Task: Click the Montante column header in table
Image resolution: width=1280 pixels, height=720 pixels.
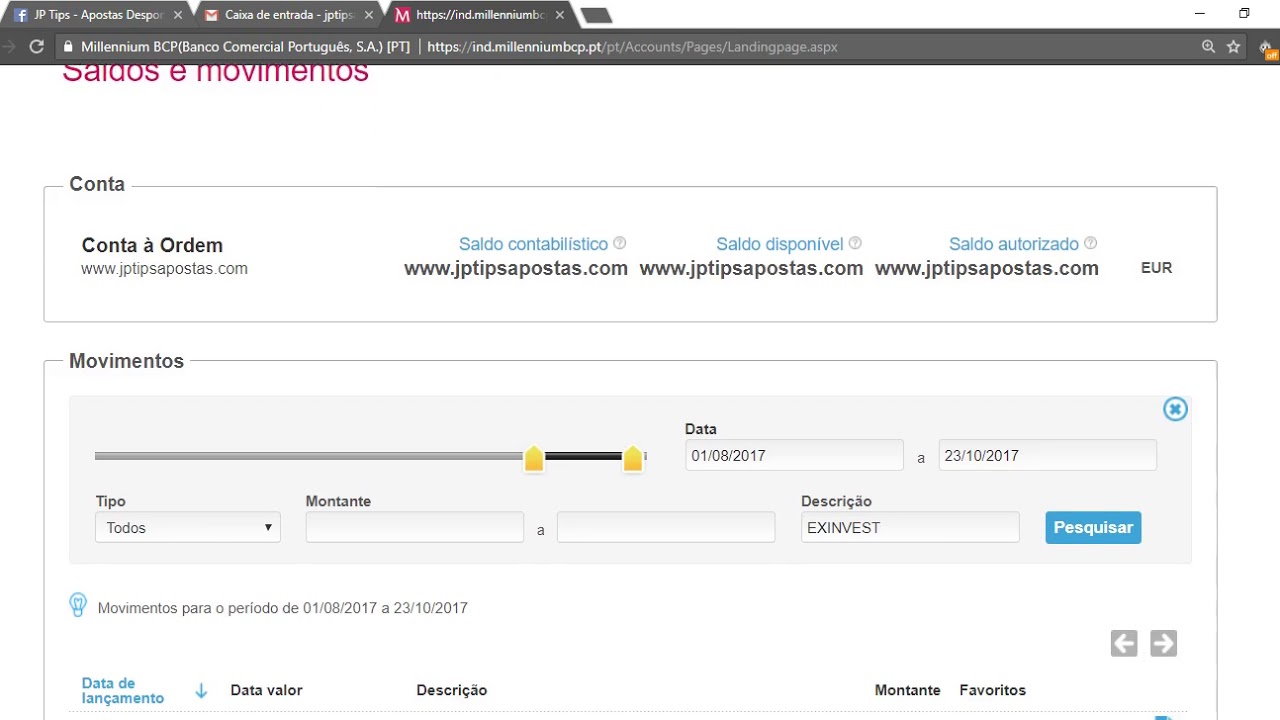Action: pos(907,690)
